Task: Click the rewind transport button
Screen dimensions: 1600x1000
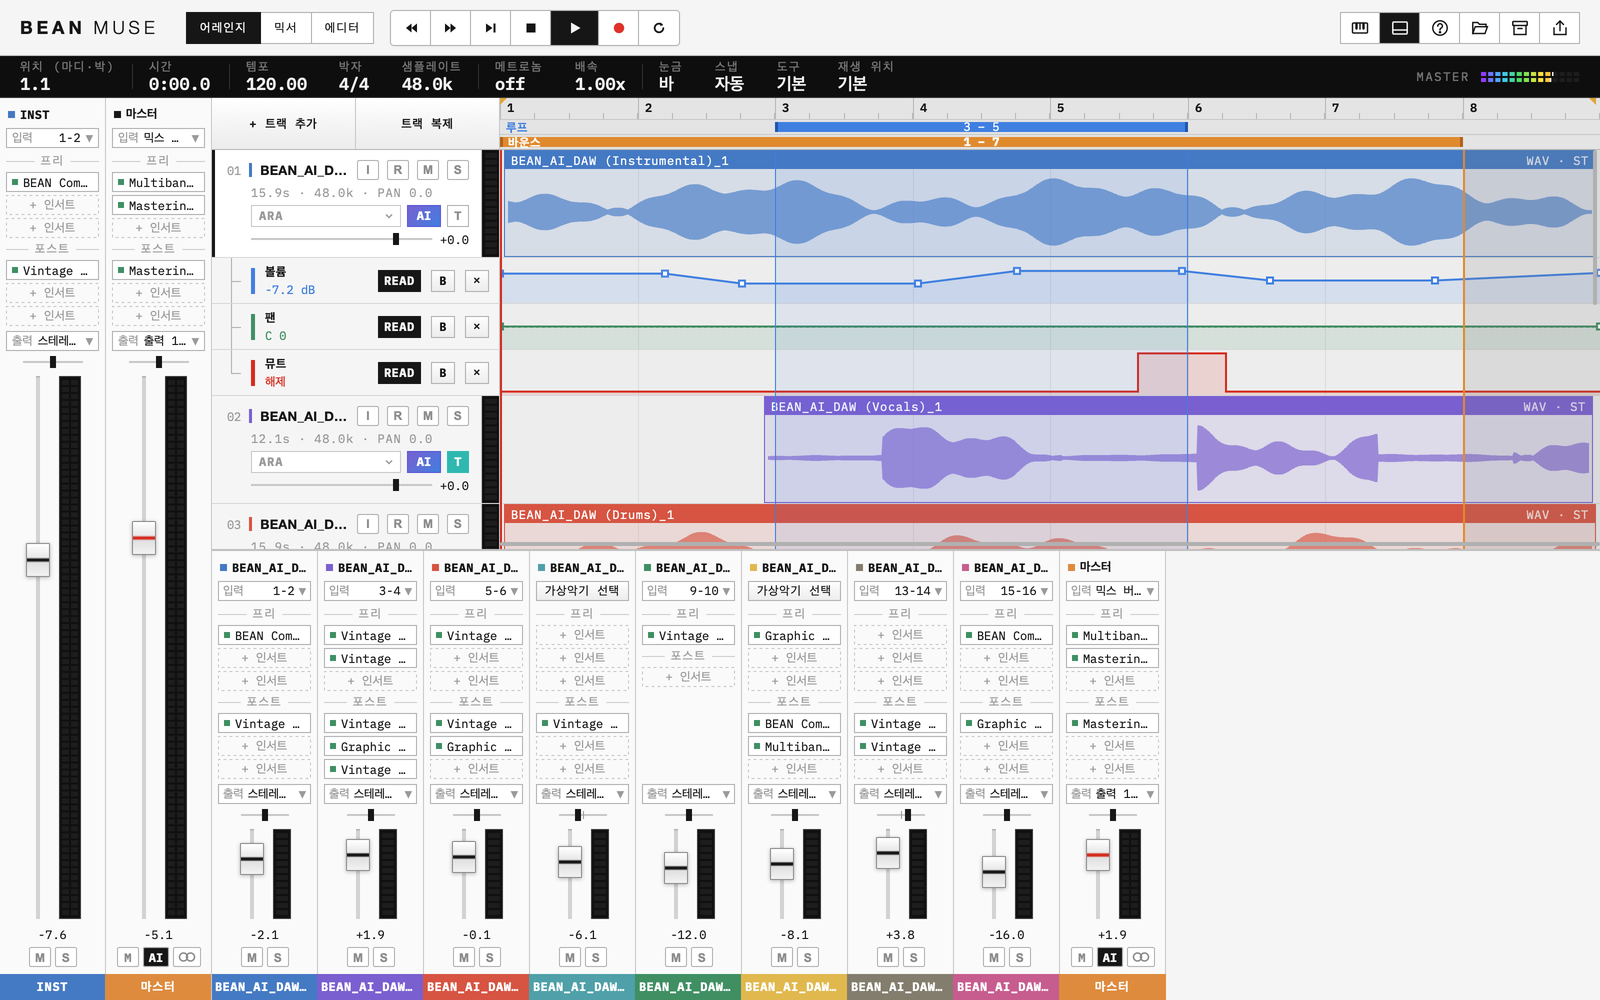Action: click(411, 28)
